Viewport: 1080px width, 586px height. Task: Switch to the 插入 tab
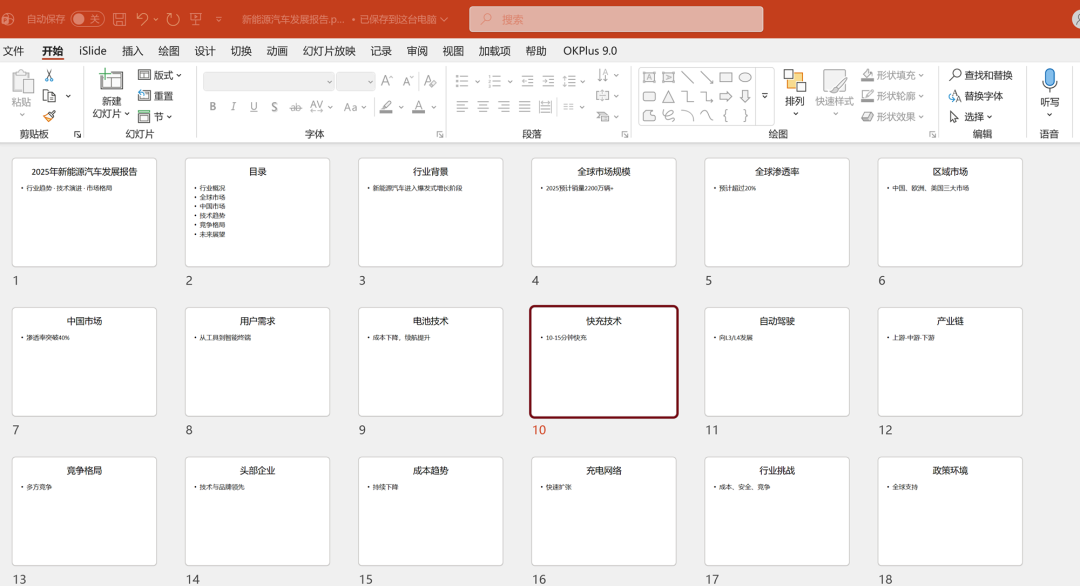click(x=132, y=51)
